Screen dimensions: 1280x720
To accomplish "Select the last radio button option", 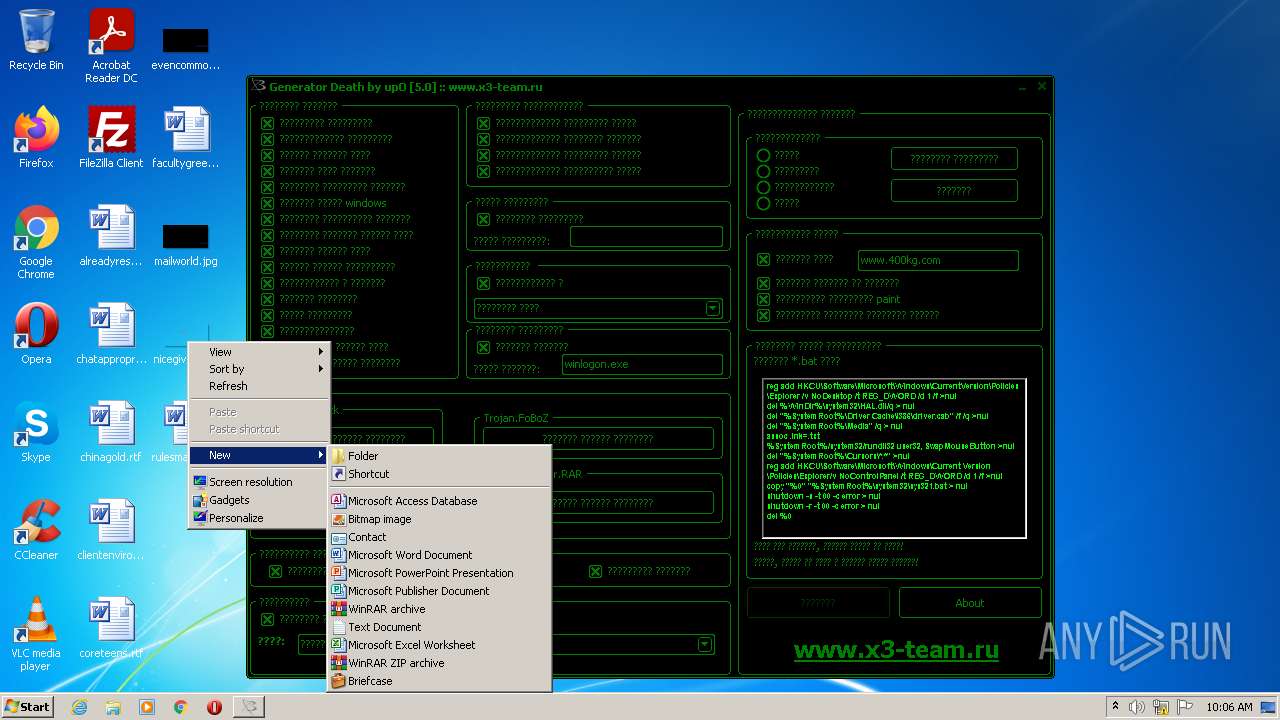I will pyautogui.click(x=763, y=203).
